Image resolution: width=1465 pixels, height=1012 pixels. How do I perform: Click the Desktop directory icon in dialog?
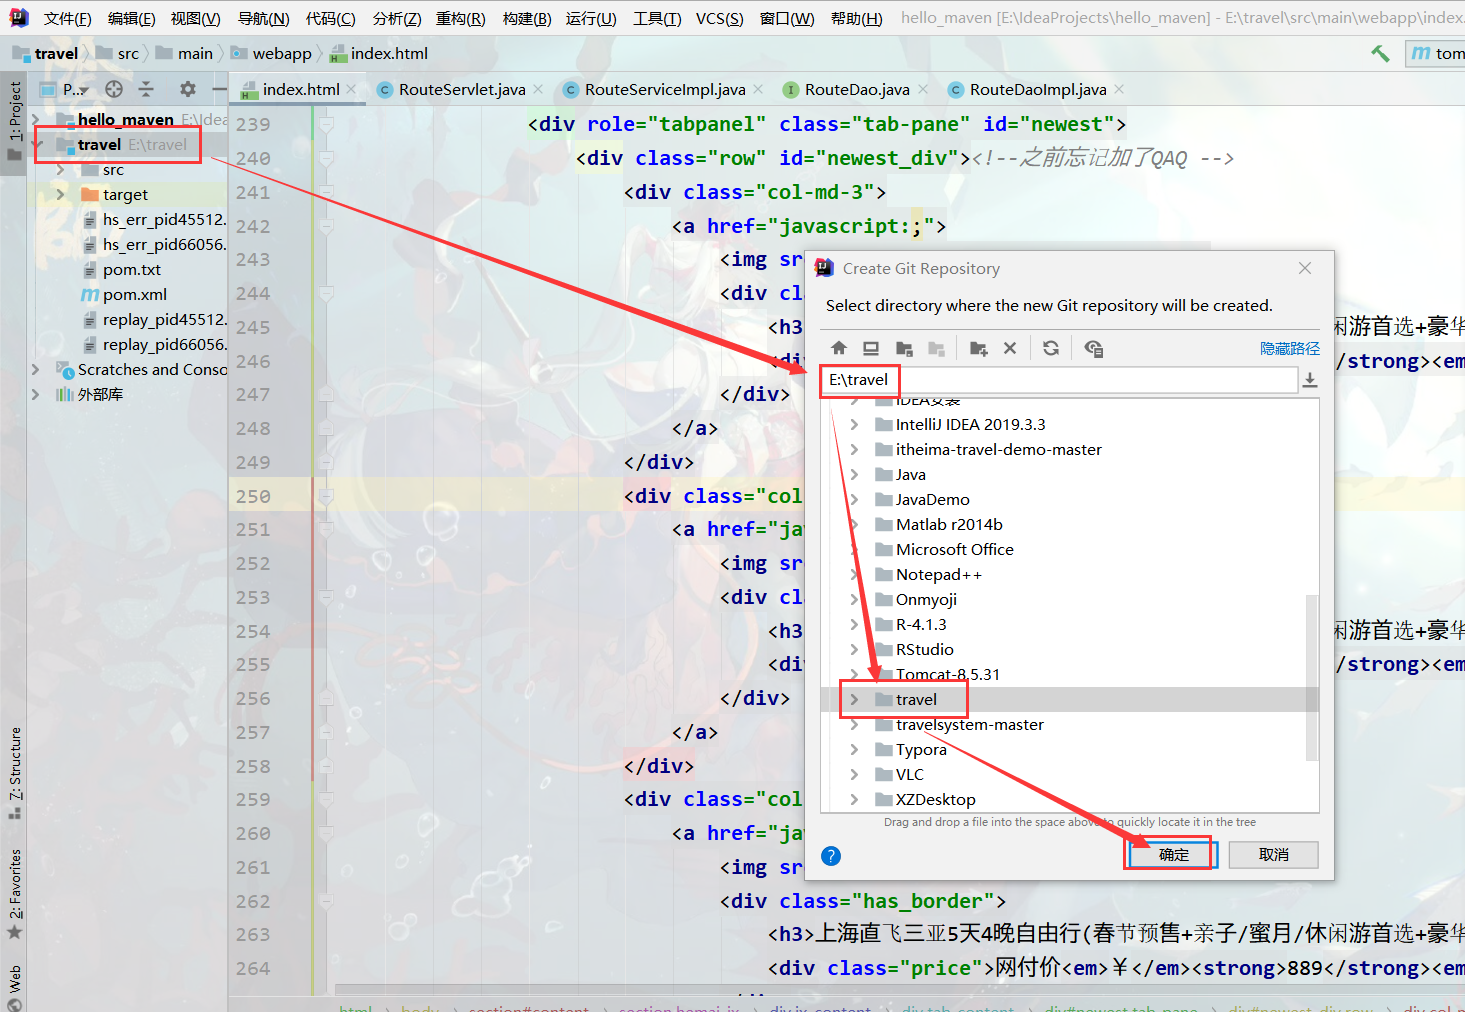pos(871,348)
